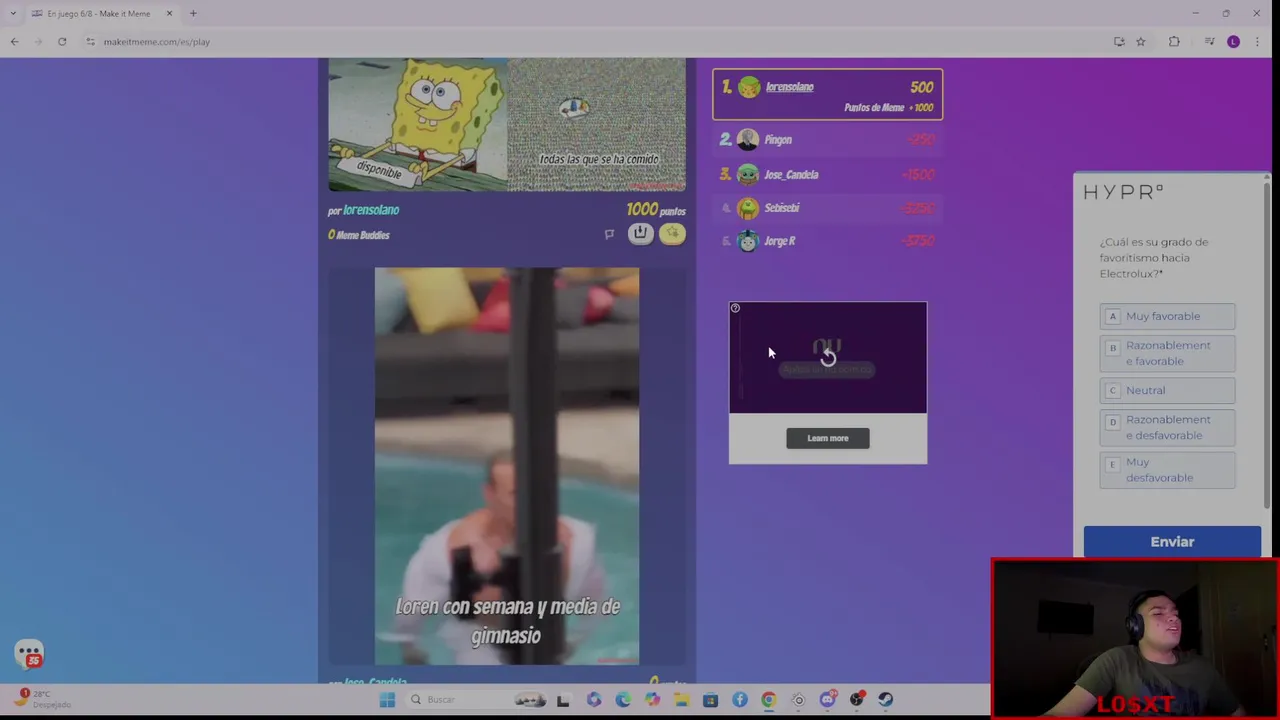Open the Extensions puzzle icon
1280x720 pixels.
1174,41
